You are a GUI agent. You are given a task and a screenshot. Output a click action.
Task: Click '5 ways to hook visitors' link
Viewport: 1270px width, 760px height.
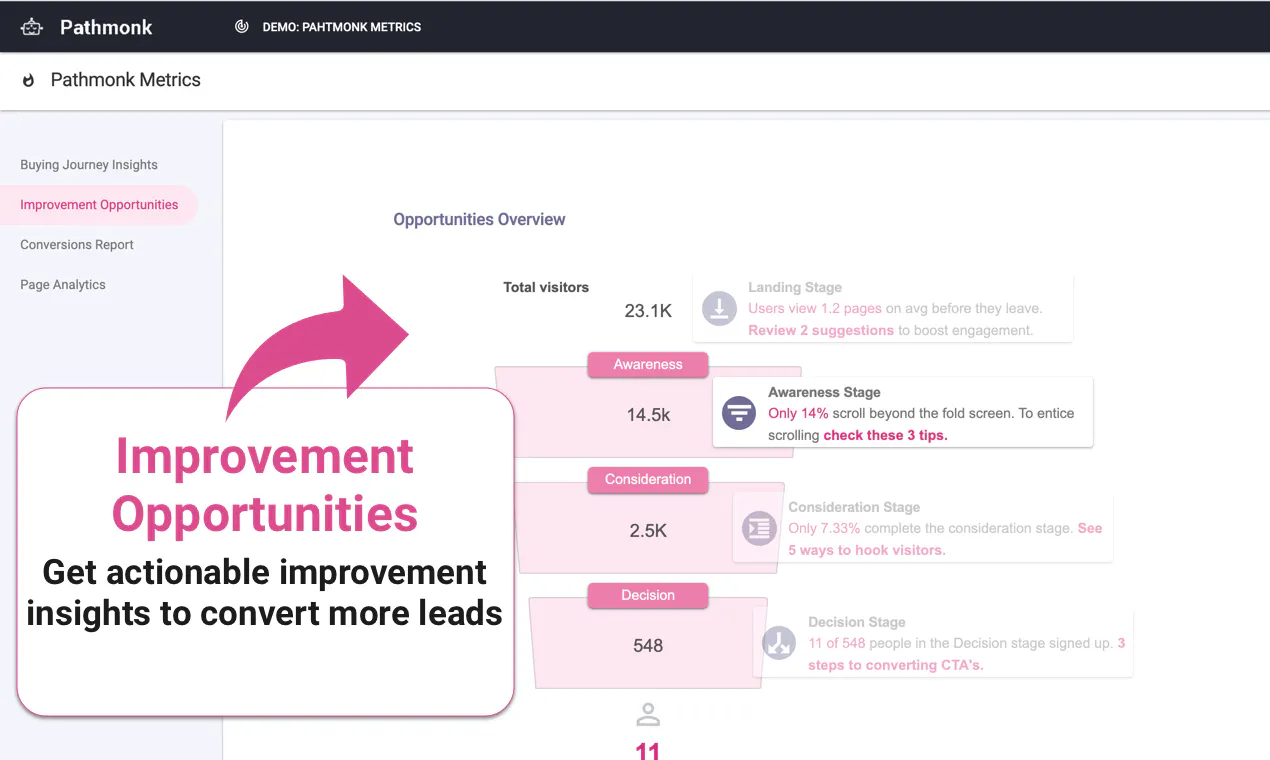866,550
